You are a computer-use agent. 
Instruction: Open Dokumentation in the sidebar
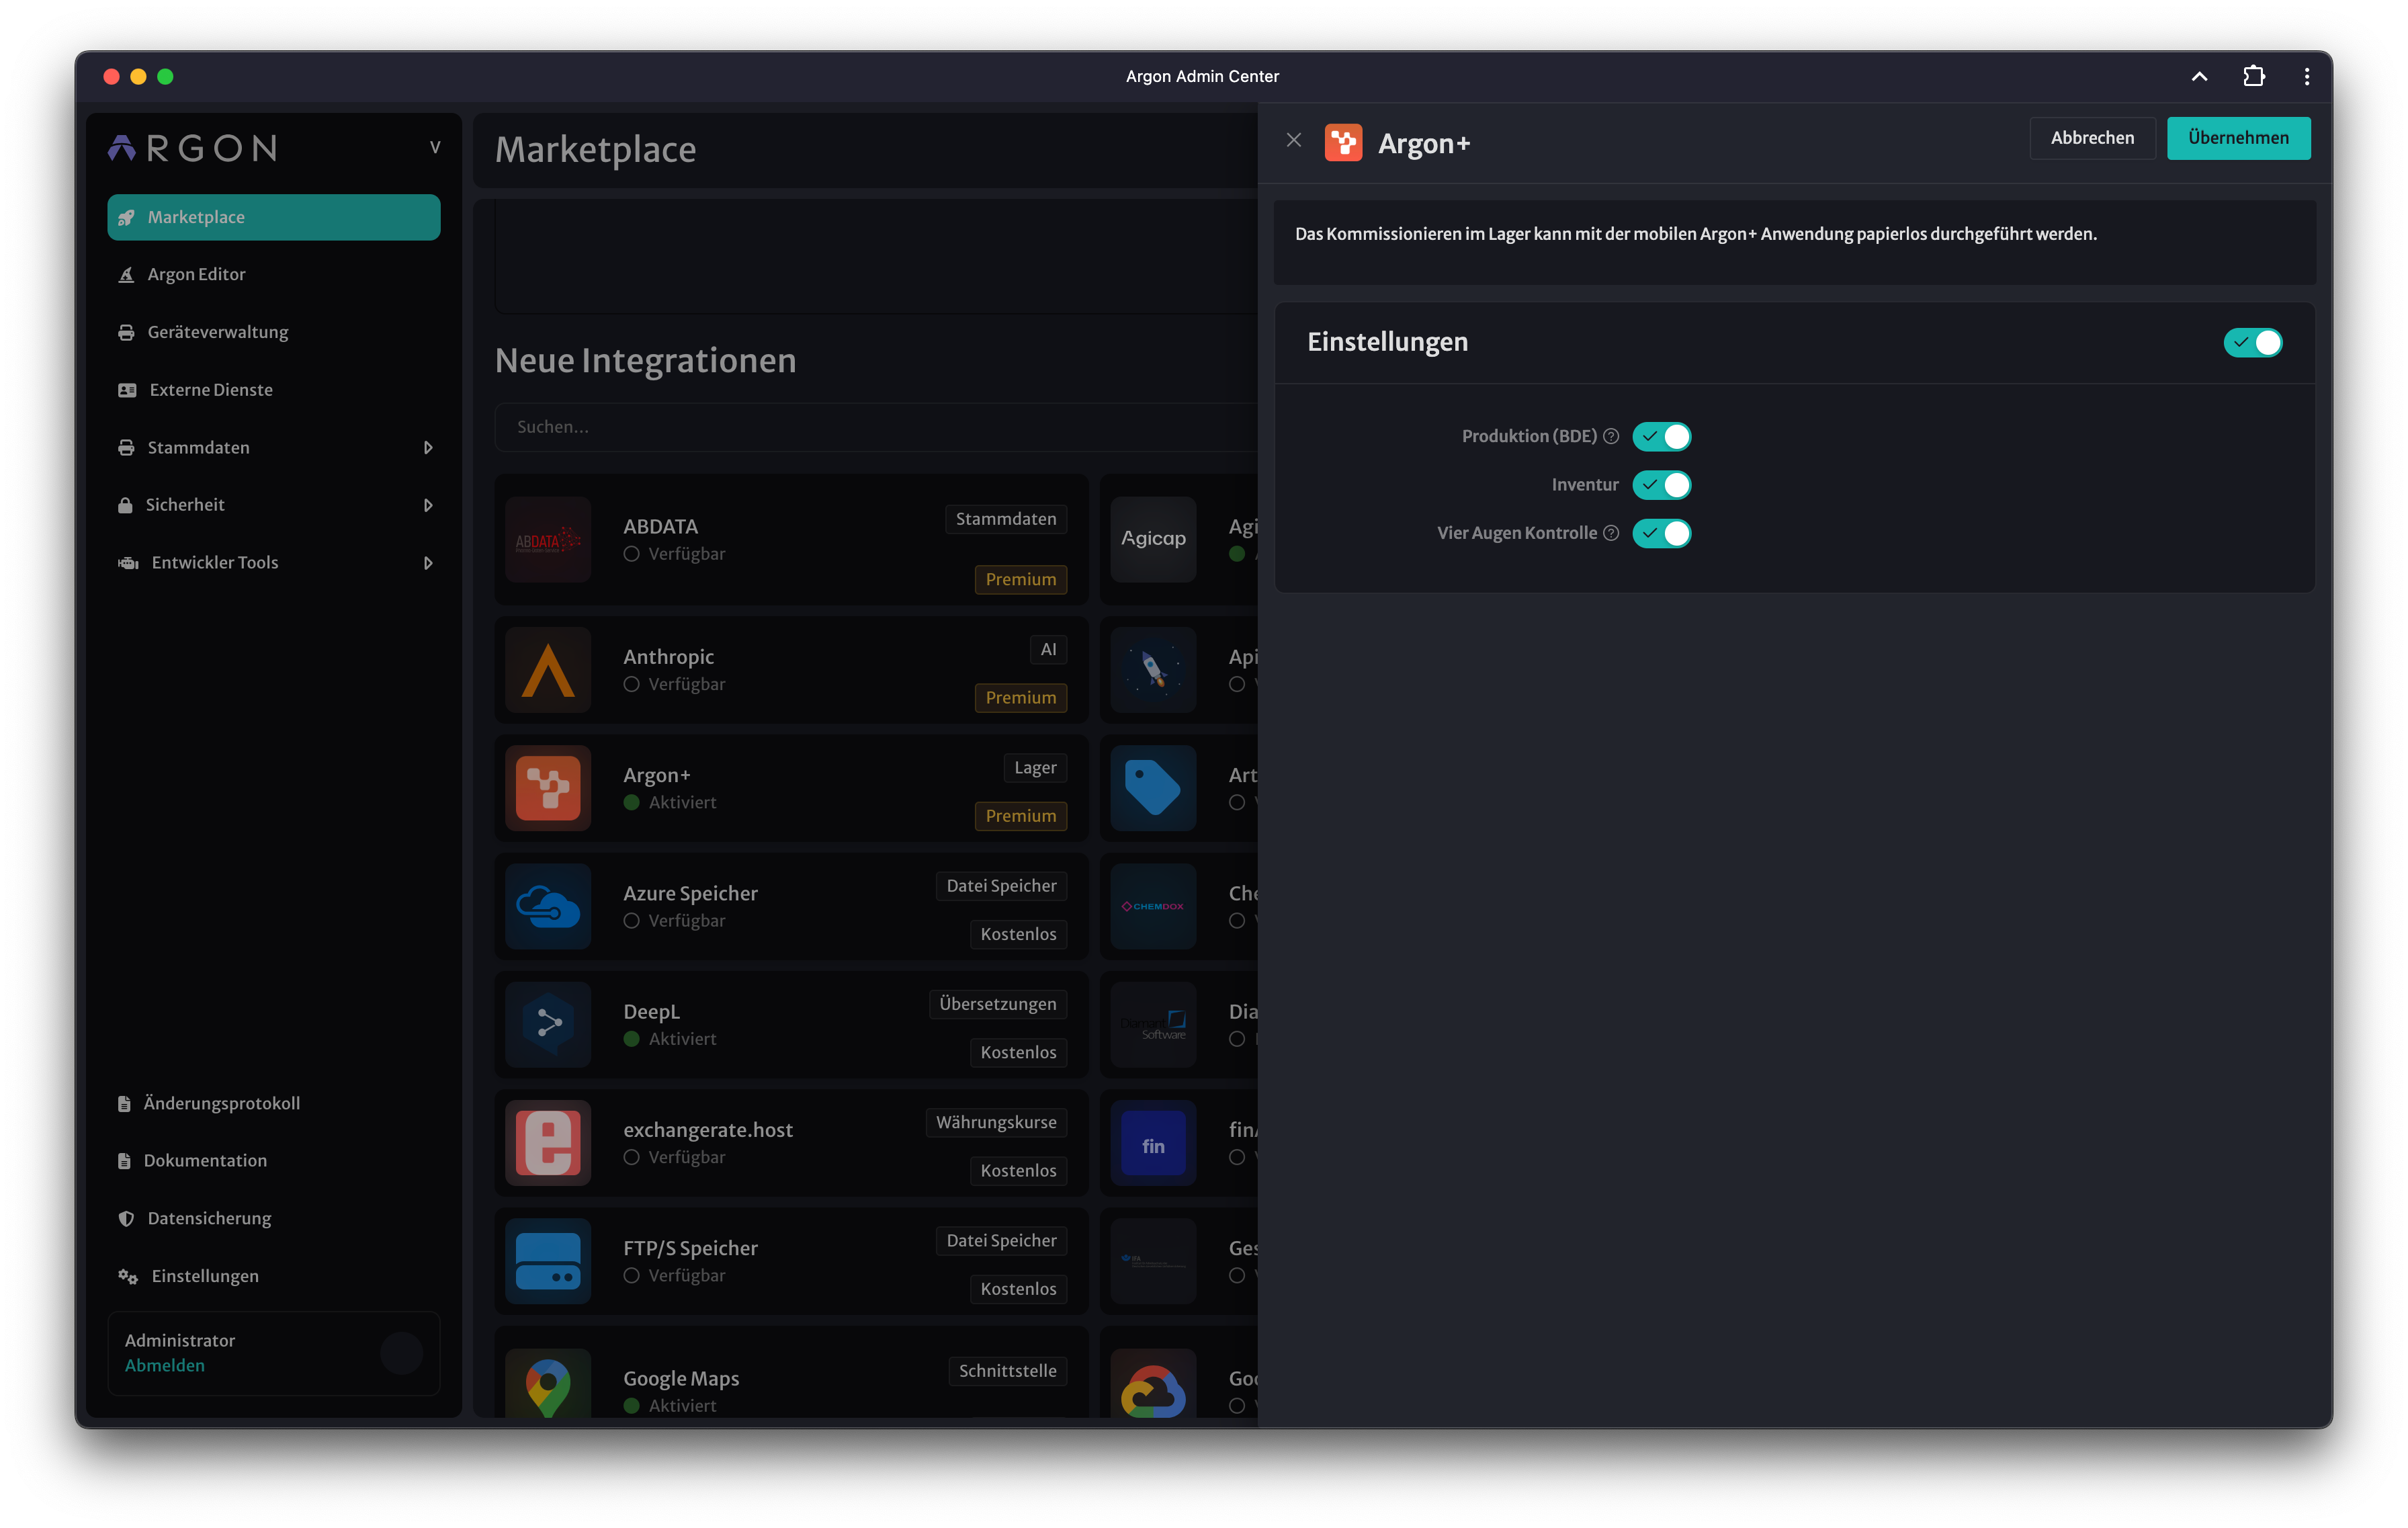click(x=273, y=1161)
